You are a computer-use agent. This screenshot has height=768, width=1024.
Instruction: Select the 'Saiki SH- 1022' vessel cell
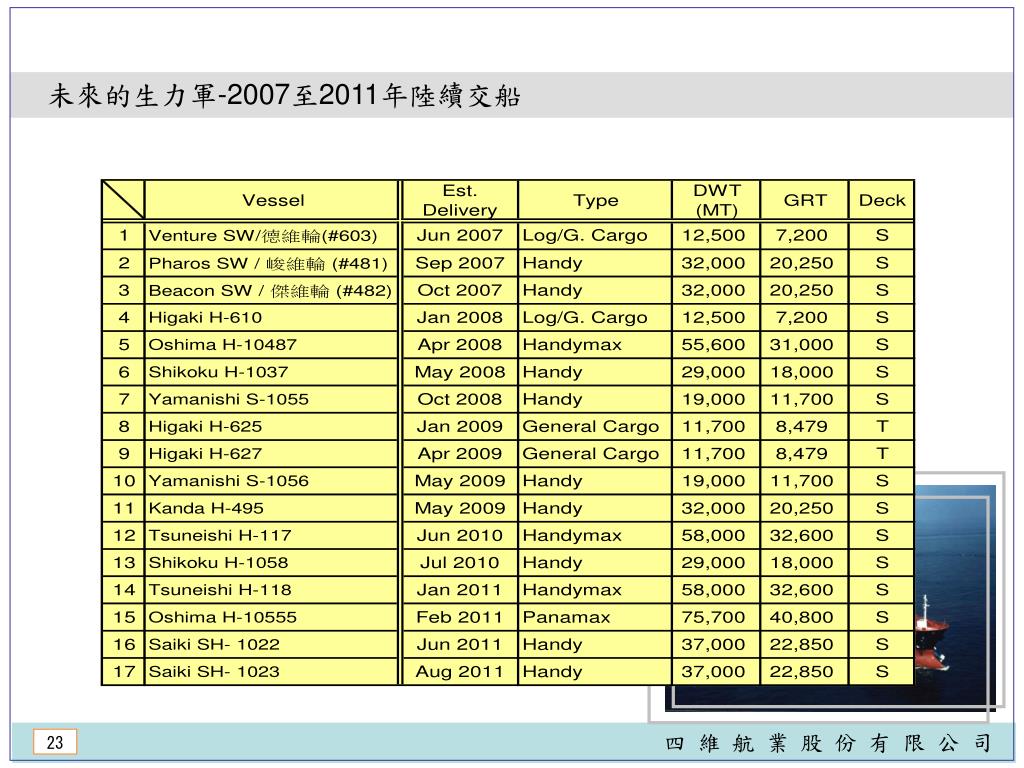point(272,645)
